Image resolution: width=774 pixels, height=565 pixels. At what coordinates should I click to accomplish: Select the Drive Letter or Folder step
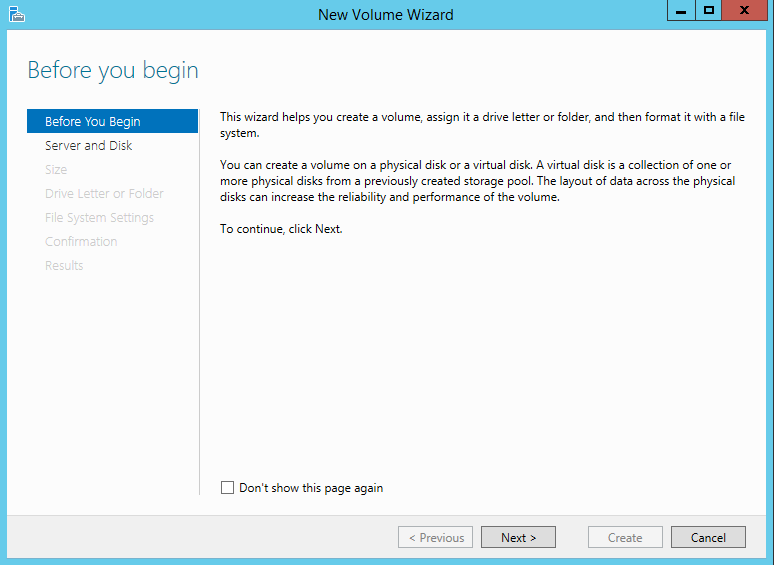[104, 193]
